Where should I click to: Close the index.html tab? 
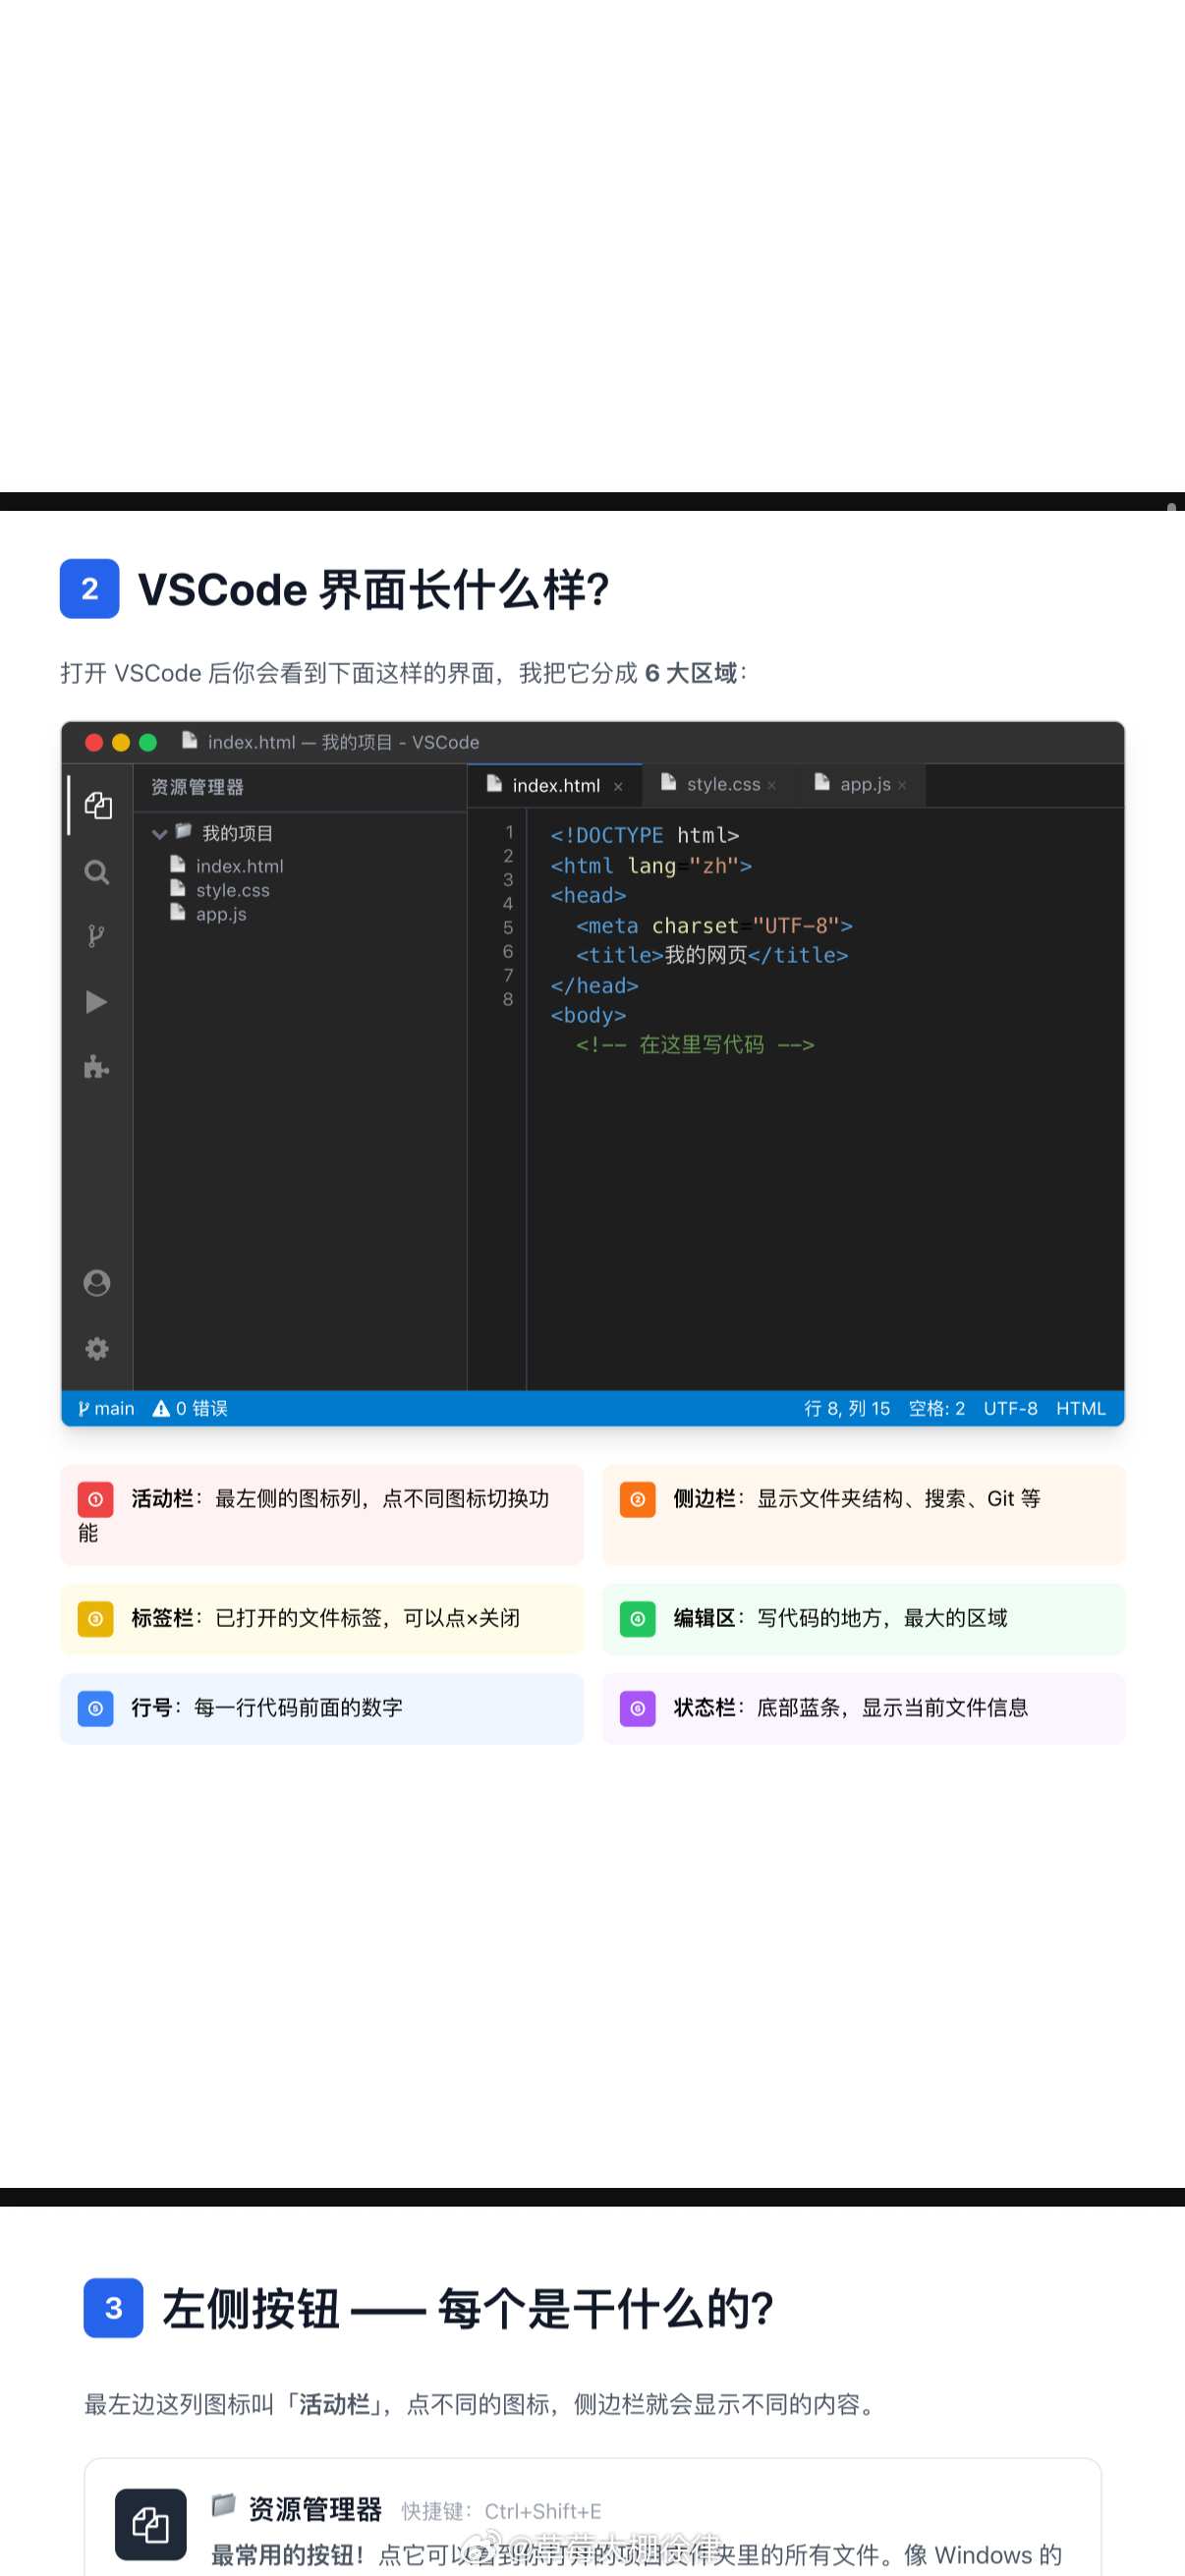(x=618, y=787)
